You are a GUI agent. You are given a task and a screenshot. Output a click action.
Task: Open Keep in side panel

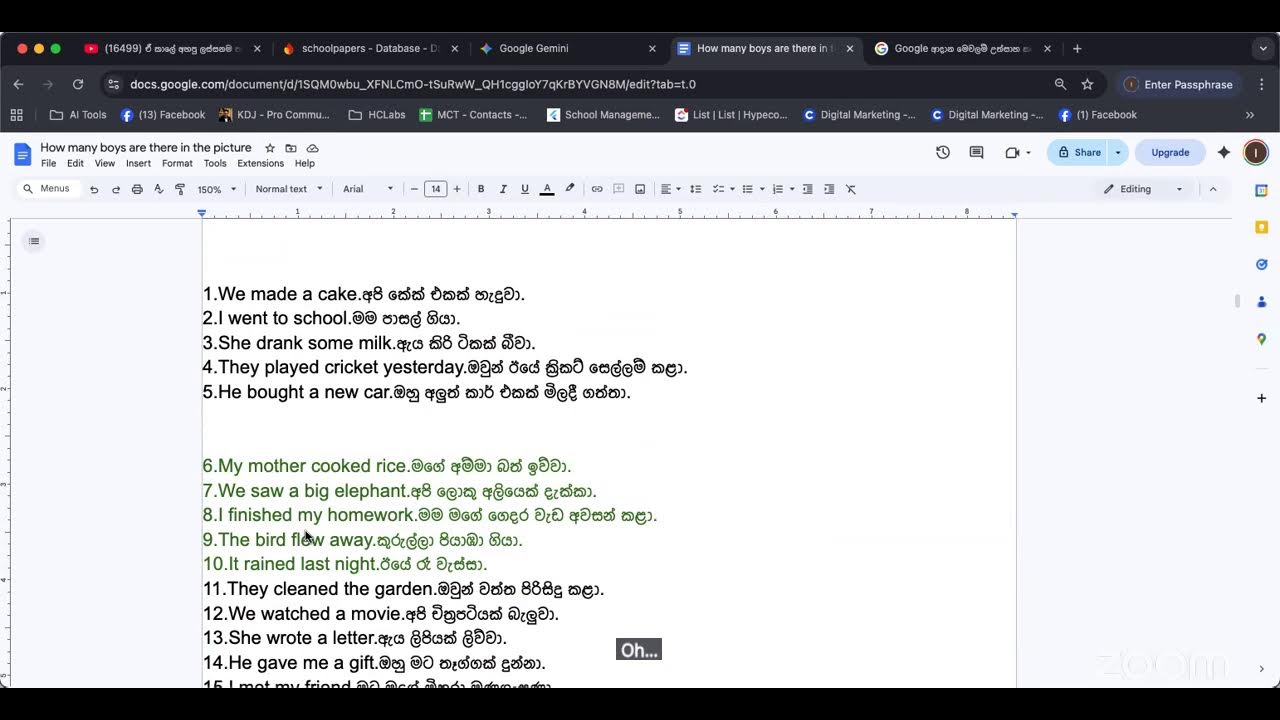click(x=1262, y=227)
